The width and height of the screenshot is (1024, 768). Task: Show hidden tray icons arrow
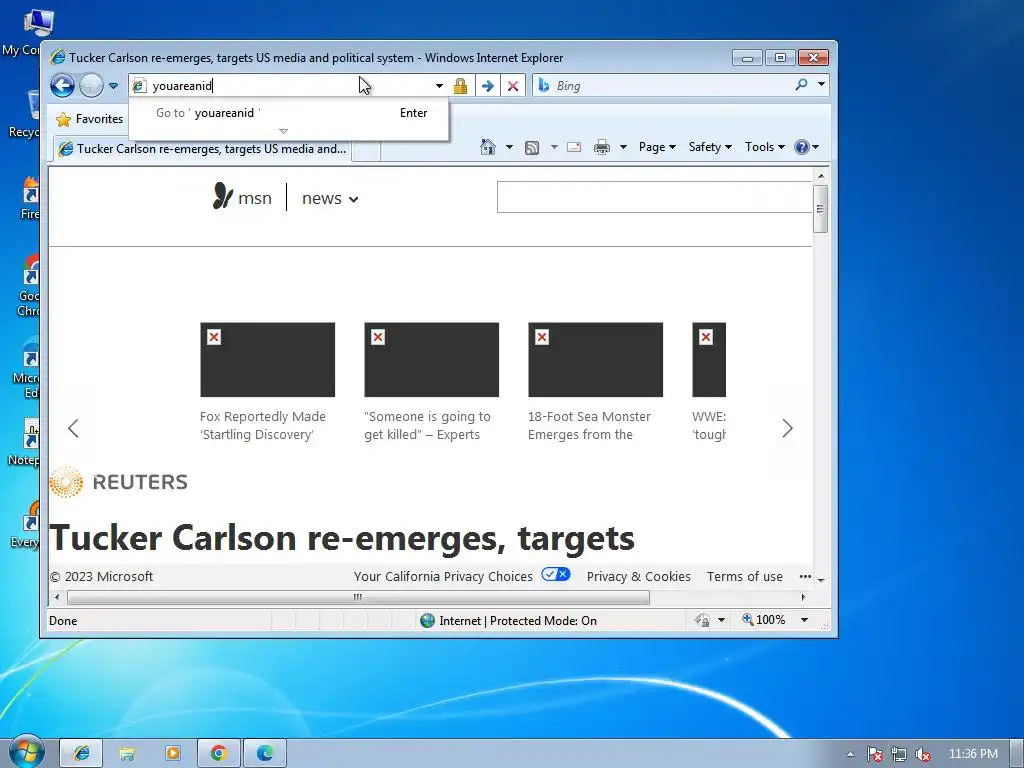click(850, 754)
